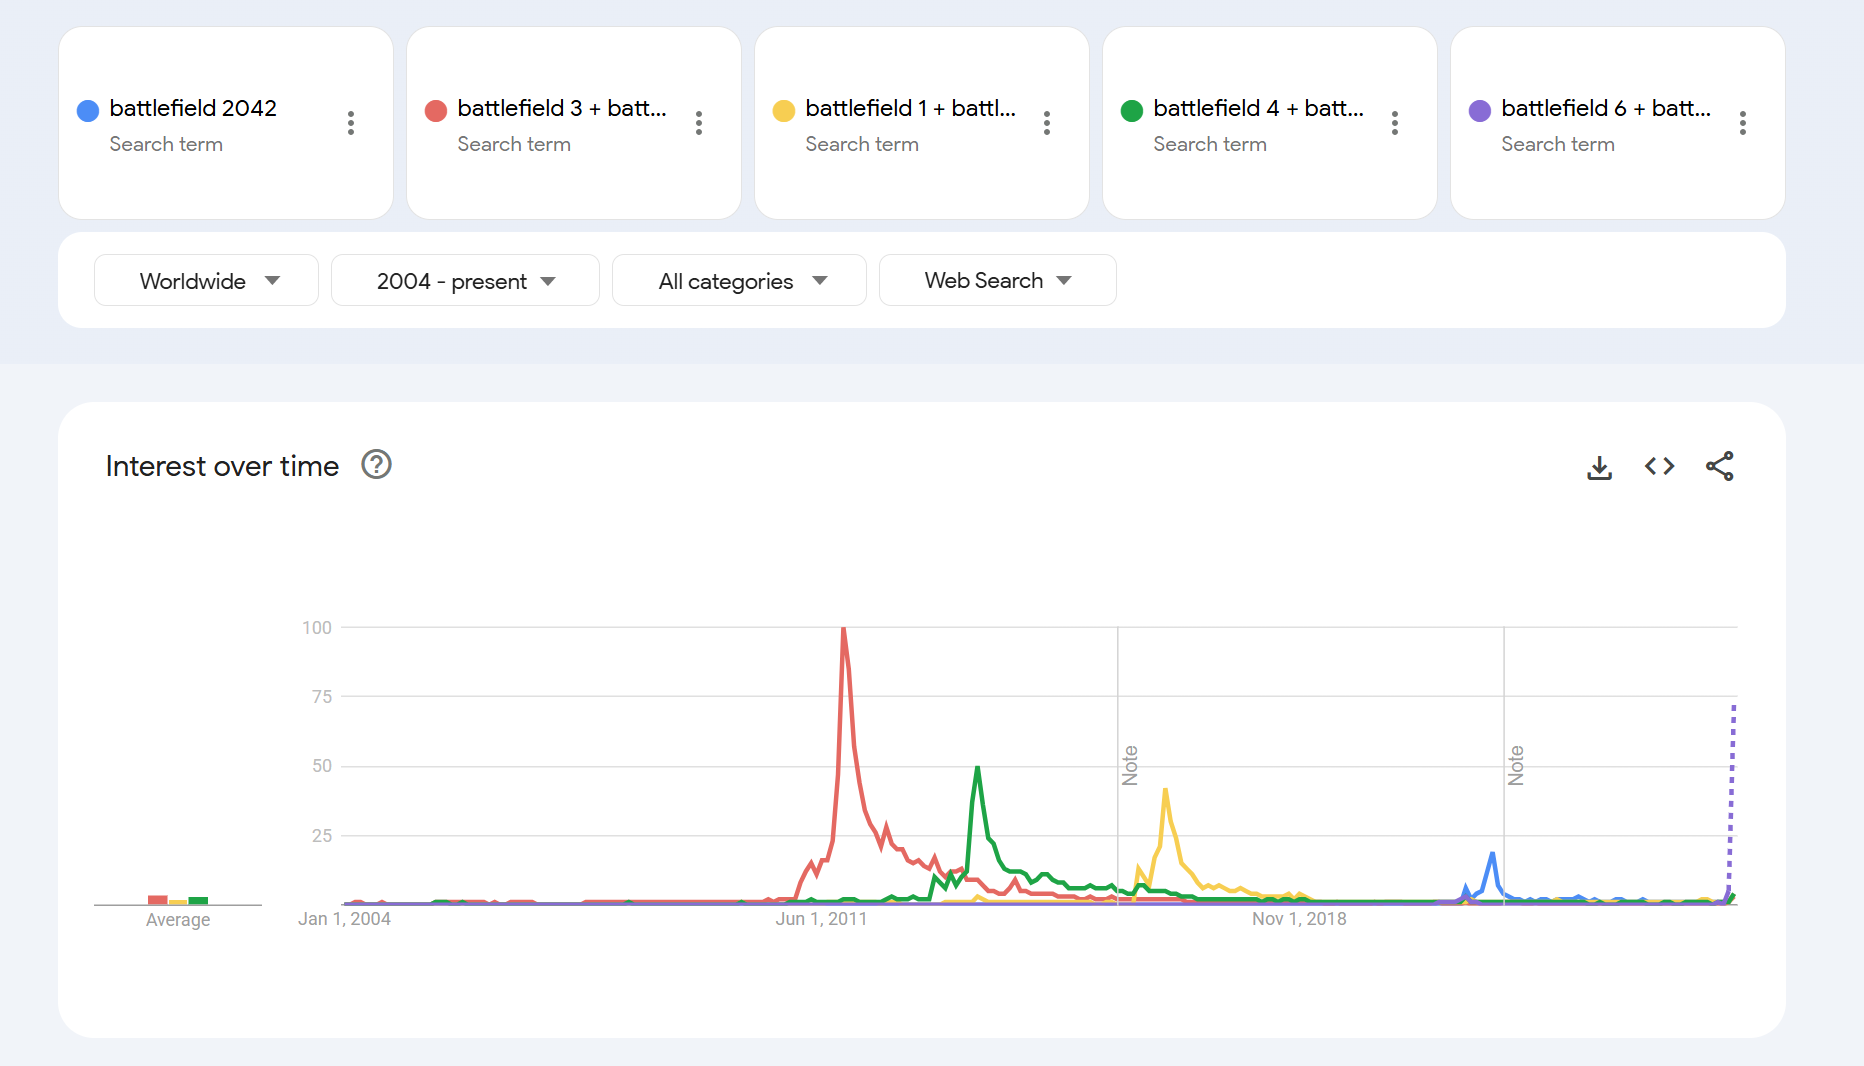
Task: Open the All categories dropdown
Action: (x=739, y=281)
